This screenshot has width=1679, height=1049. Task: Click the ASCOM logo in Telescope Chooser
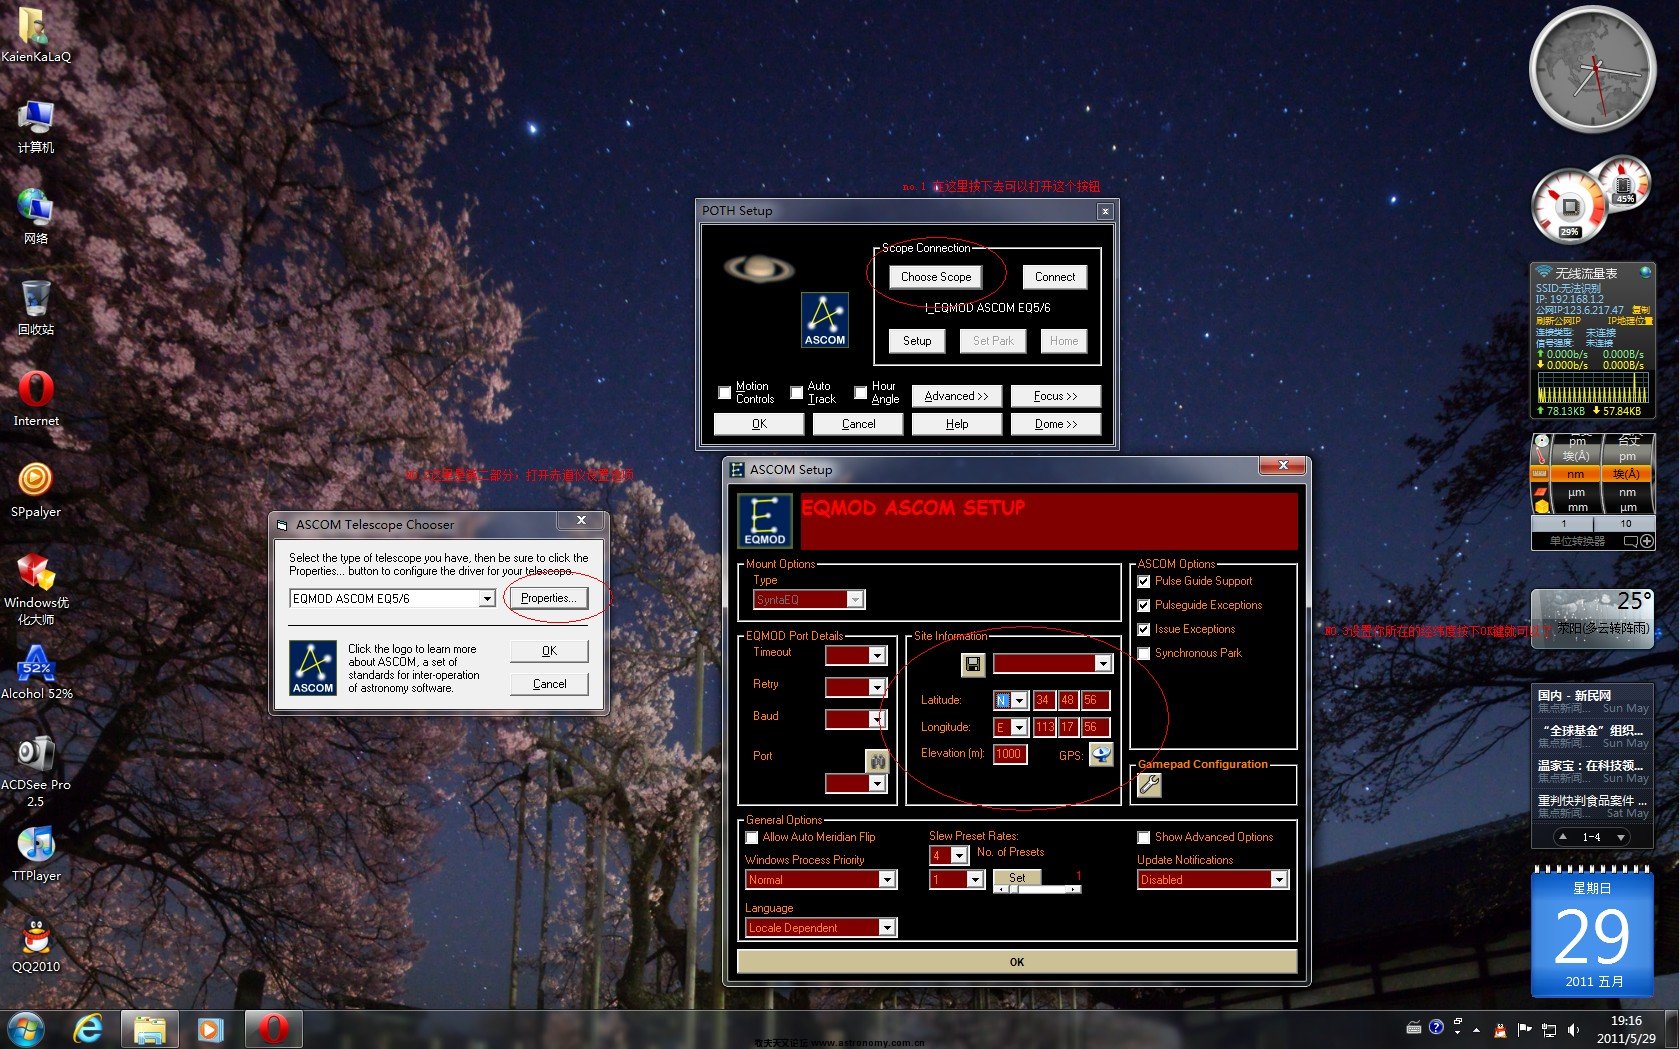(313, 668)
